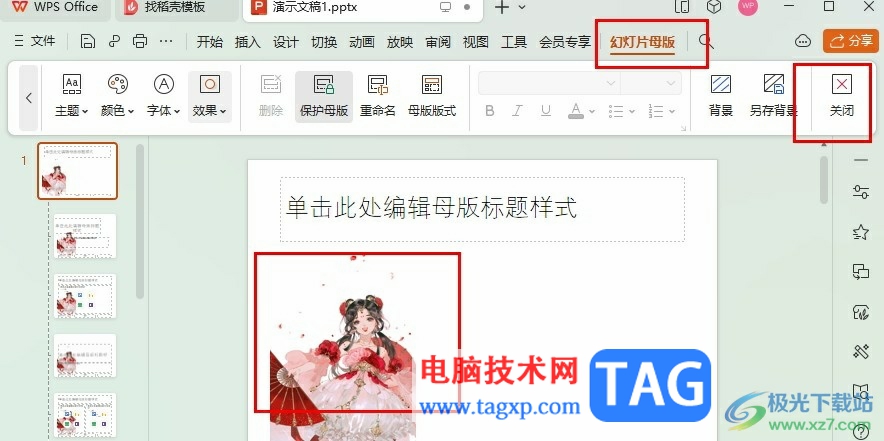Image resolution: width=884 pixels, height=441 pixels.
Task: Select the 幻灯片母版 tab
Action: [643, 42]
